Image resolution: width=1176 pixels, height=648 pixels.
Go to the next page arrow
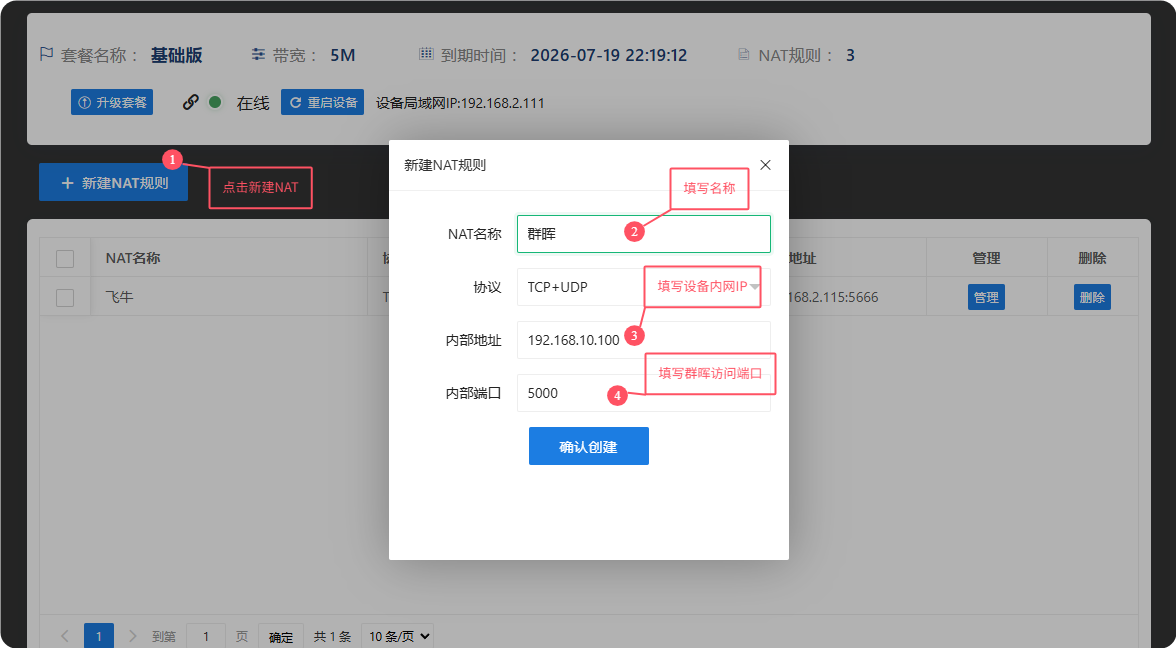tap(133, 636)
